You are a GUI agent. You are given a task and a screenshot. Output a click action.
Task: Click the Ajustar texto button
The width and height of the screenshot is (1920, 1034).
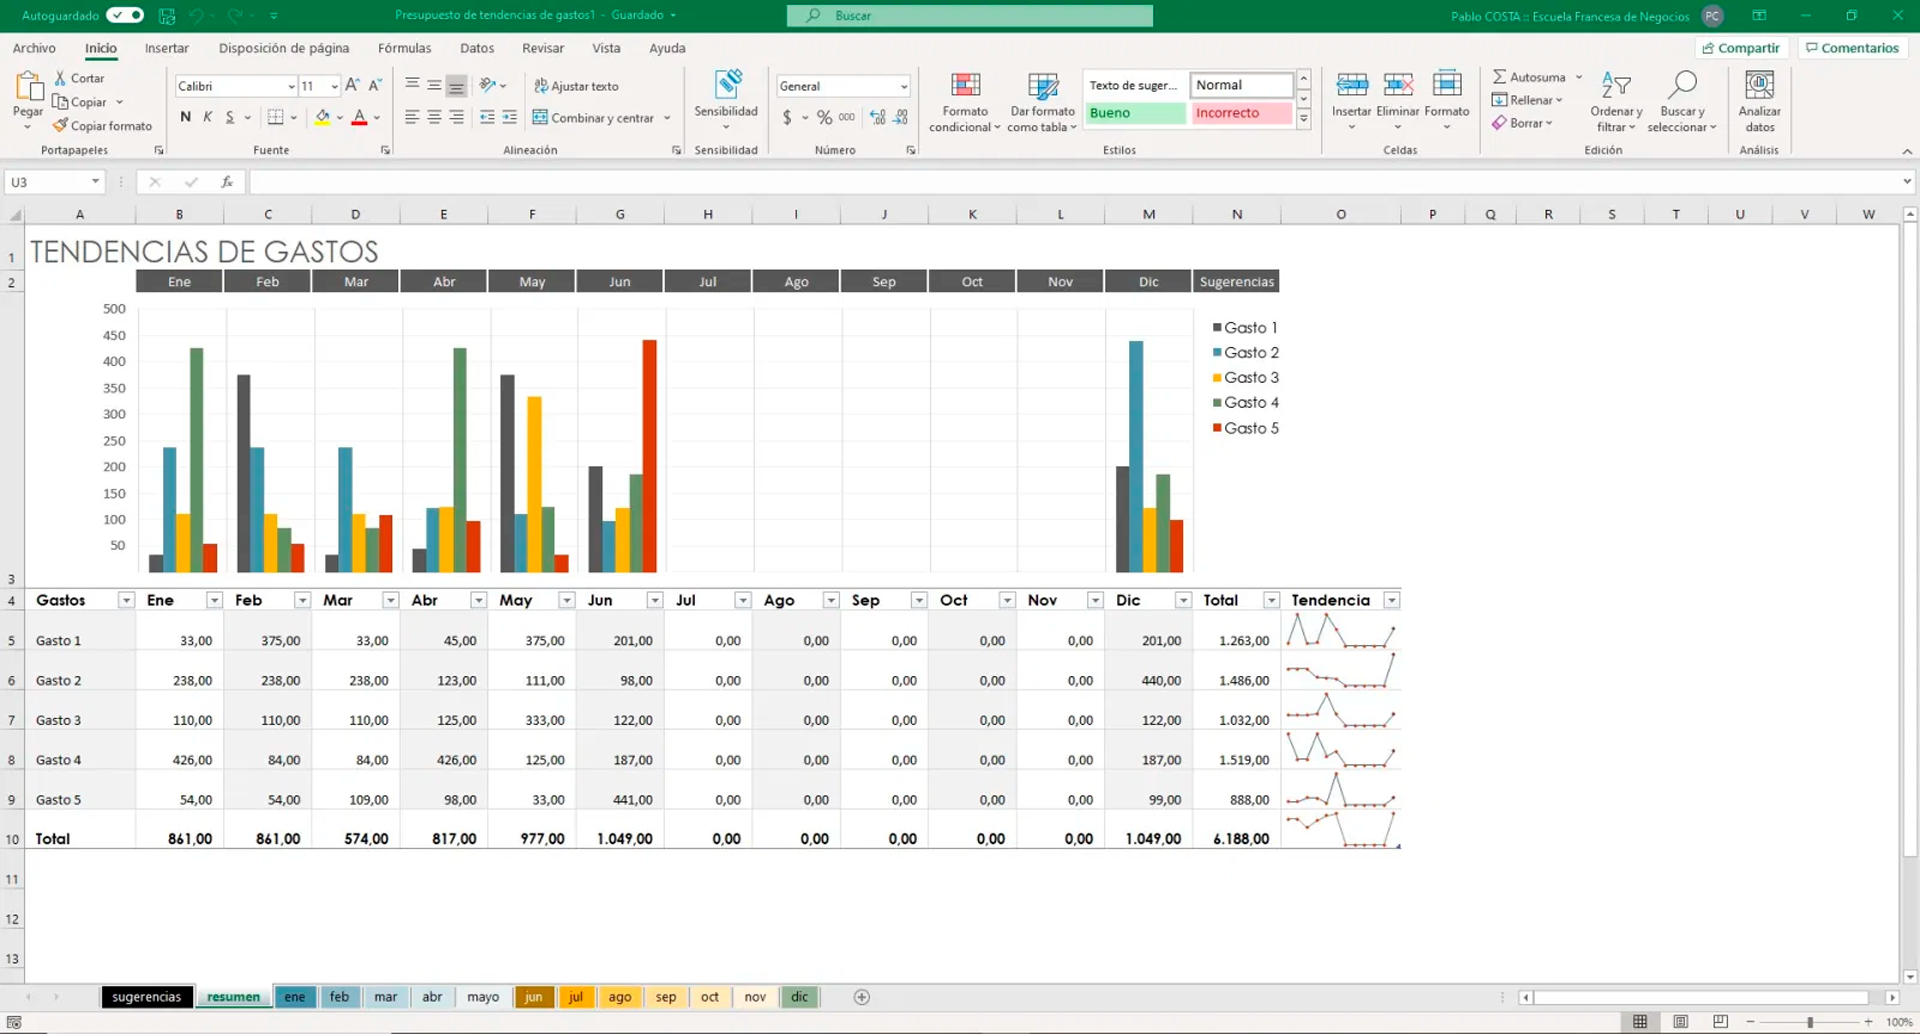tap(577, 86)
